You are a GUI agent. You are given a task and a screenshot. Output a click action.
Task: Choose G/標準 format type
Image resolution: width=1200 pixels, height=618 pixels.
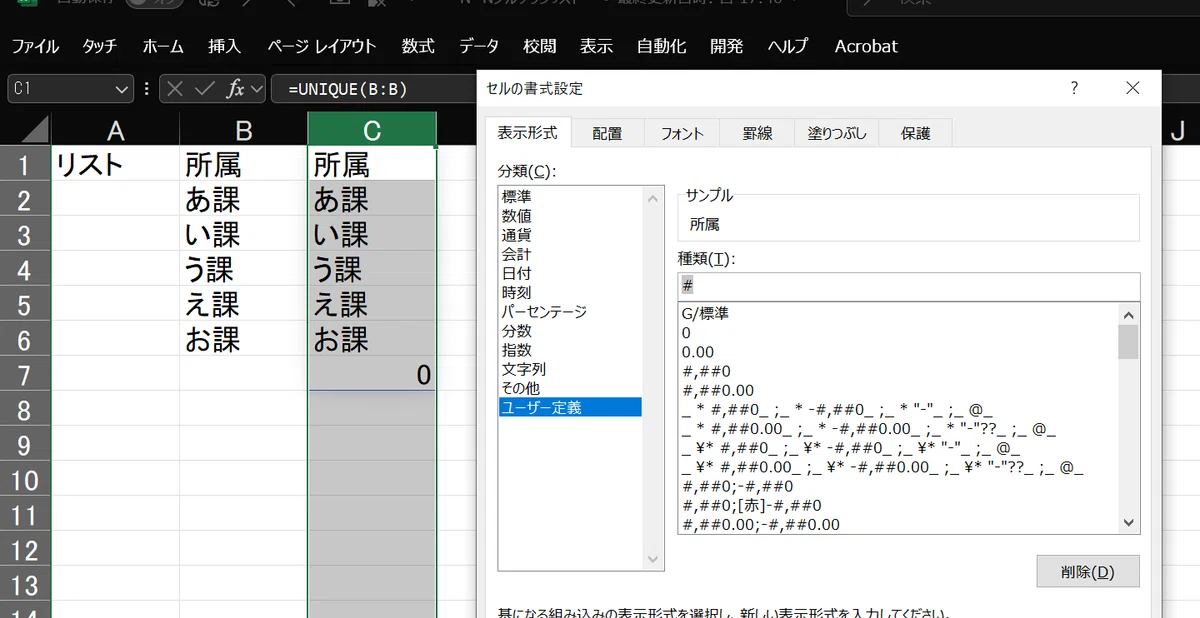(898, 314)
